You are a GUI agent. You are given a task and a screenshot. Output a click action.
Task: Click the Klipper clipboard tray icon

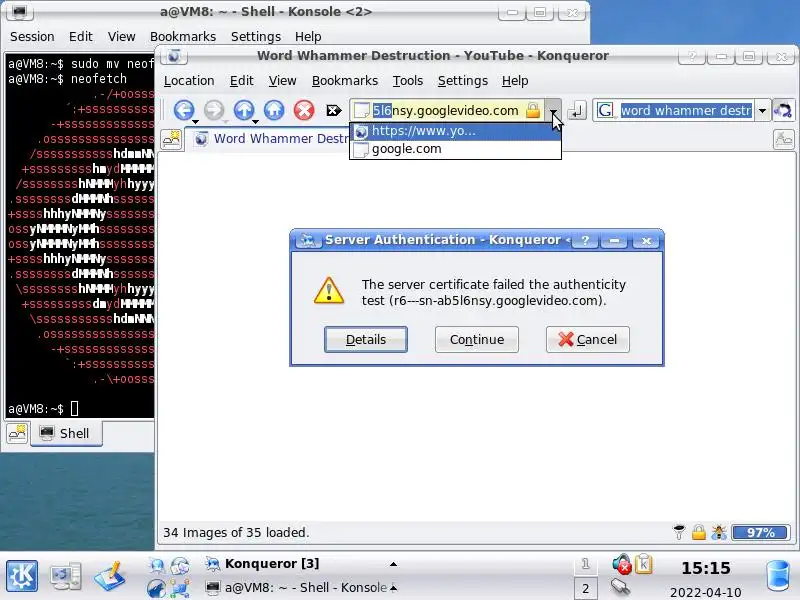point(643,564)
